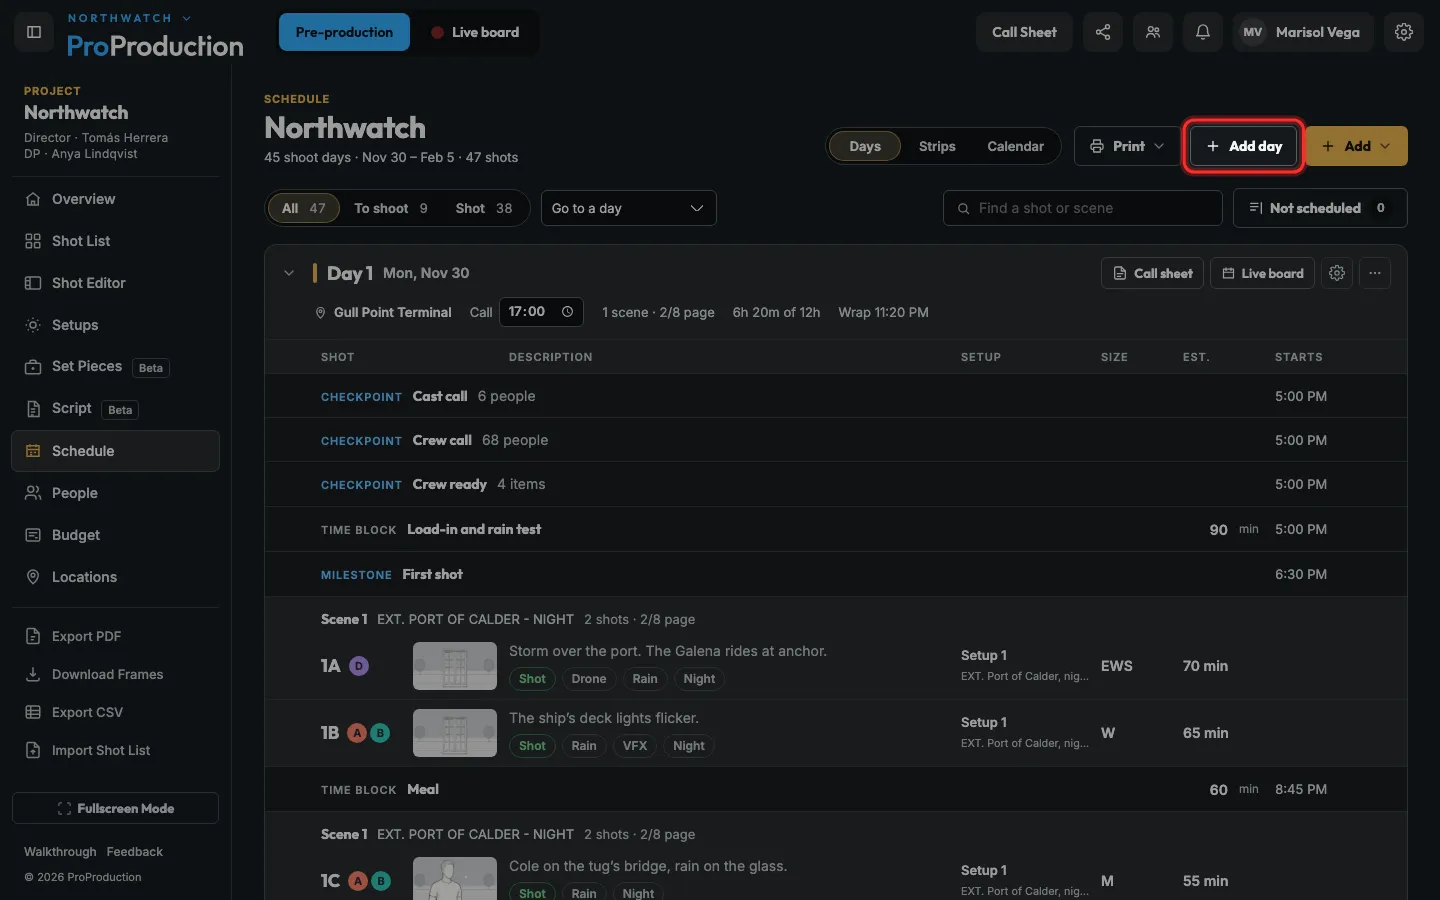The height and width of the screenshot is (900, 1440).
Task: Open thumbnail for shot 1A
Action: (x=455, y=666)
